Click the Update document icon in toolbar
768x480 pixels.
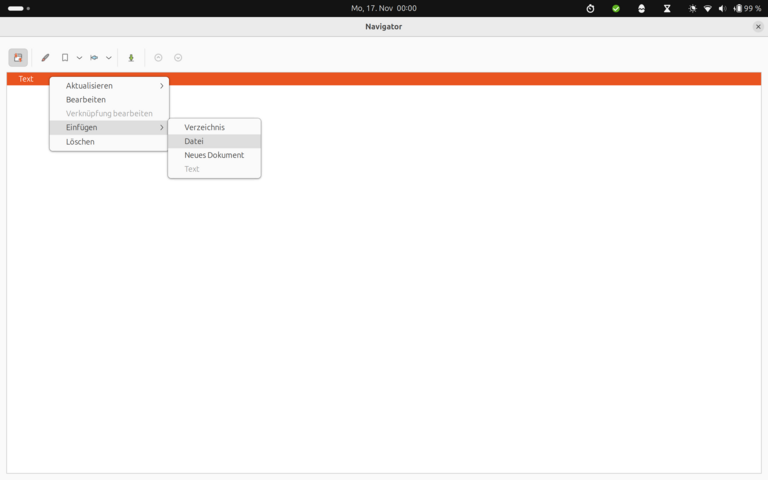[x=65, y=58]
